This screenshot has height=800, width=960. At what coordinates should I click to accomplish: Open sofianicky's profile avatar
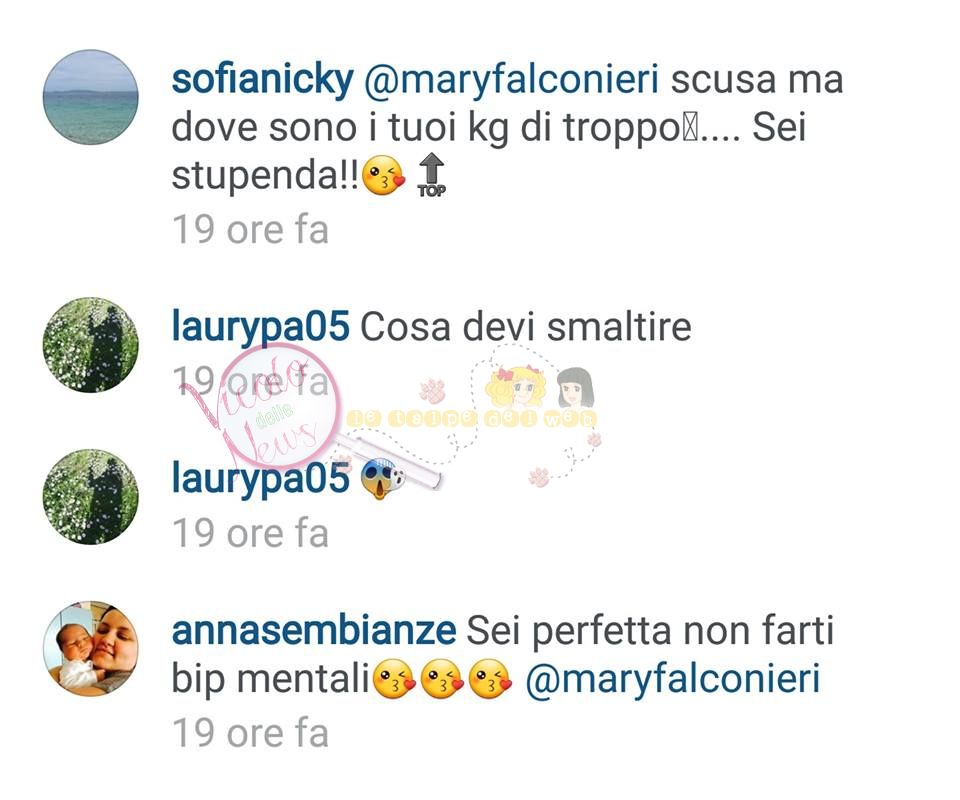pos(91,97)
